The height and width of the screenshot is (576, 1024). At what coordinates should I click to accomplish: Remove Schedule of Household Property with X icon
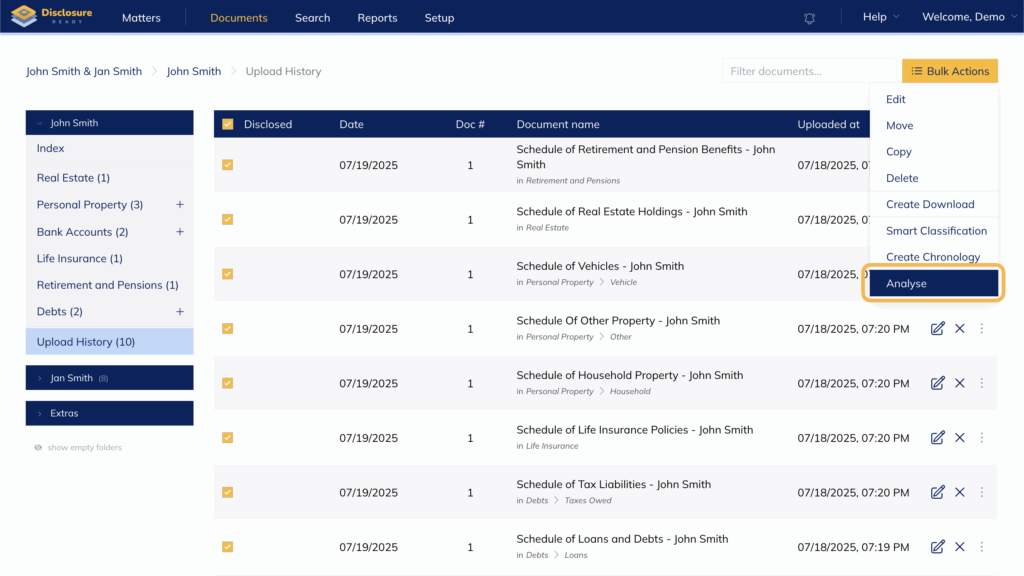point(959,383)
